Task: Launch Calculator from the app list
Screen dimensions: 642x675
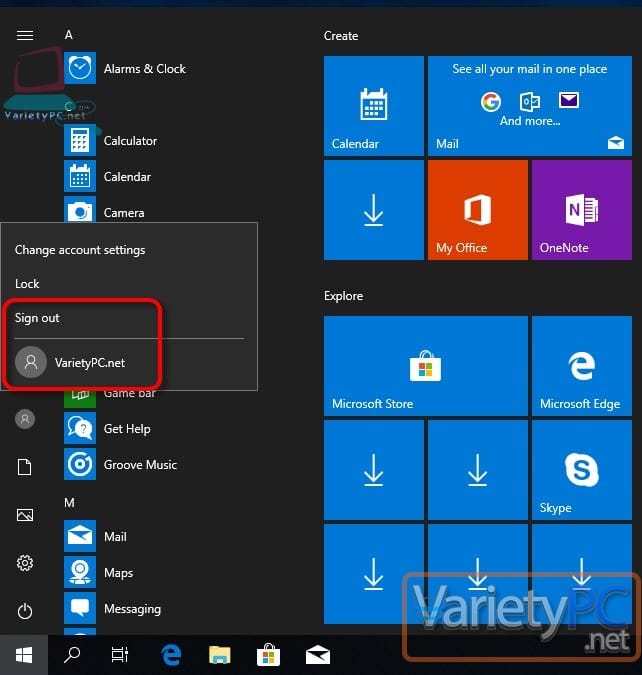Action: coord(130,141)
